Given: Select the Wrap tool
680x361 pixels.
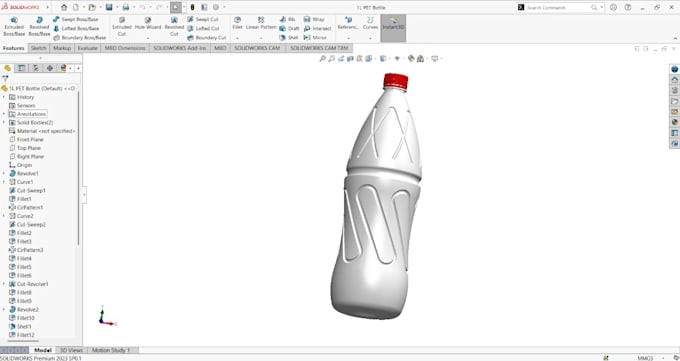Looking at the screenshot, I should click(314, 20).
